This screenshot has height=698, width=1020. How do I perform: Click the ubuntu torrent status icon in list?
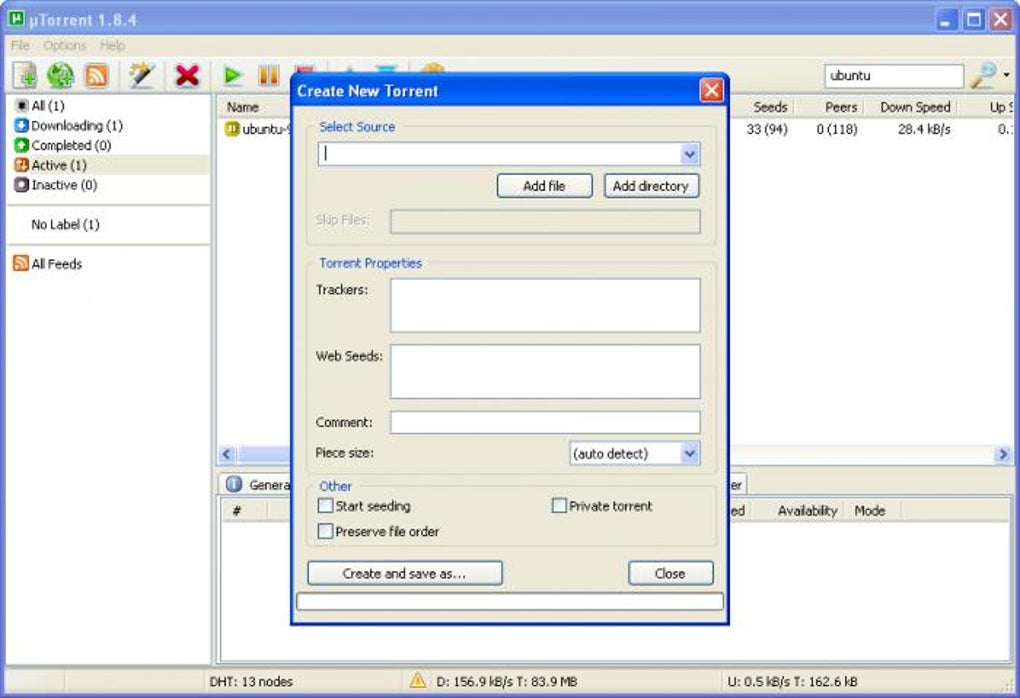[x=232, y=129]
